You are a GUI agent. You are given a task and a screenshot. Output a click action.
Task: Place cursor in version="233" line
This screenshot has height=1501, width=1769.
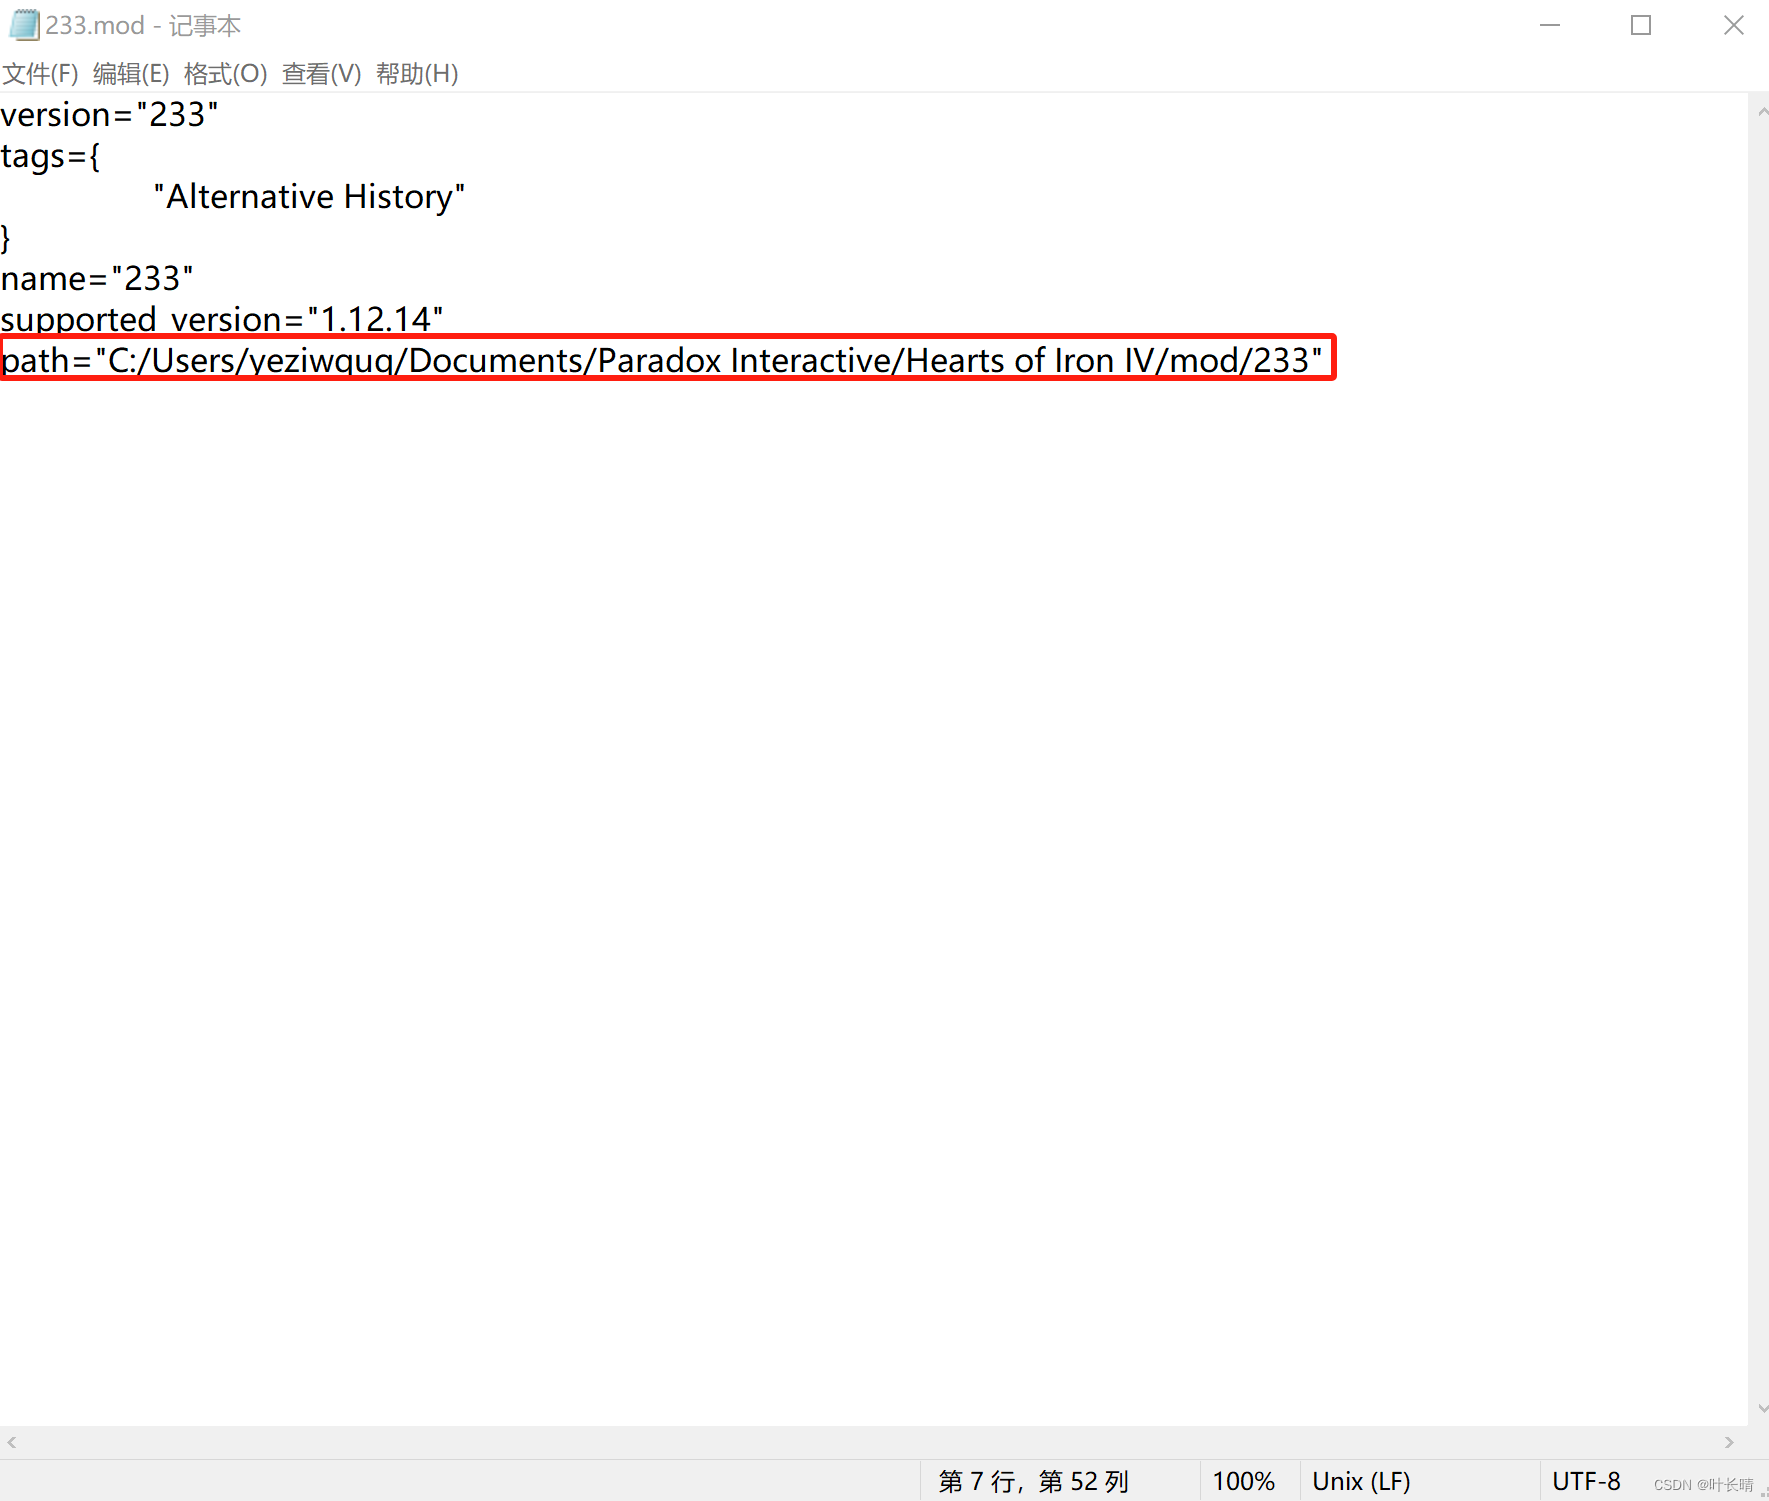point(109,115)
